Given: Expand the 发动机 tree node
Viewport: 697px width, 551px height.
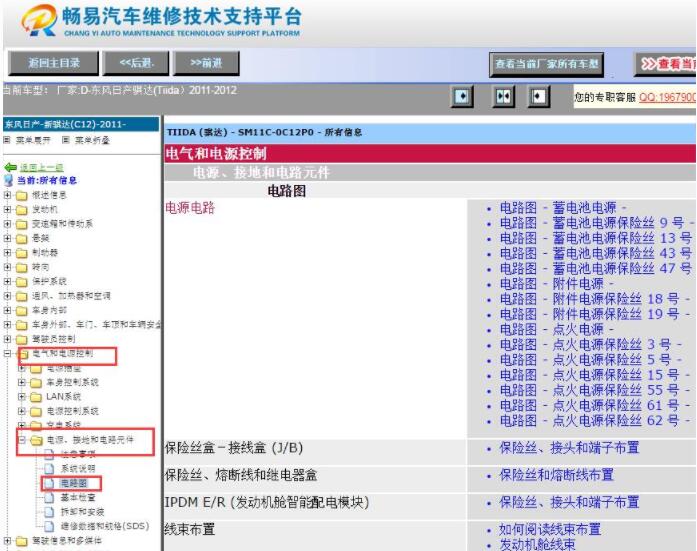Looking at the screenshot, I should [7, 209].
